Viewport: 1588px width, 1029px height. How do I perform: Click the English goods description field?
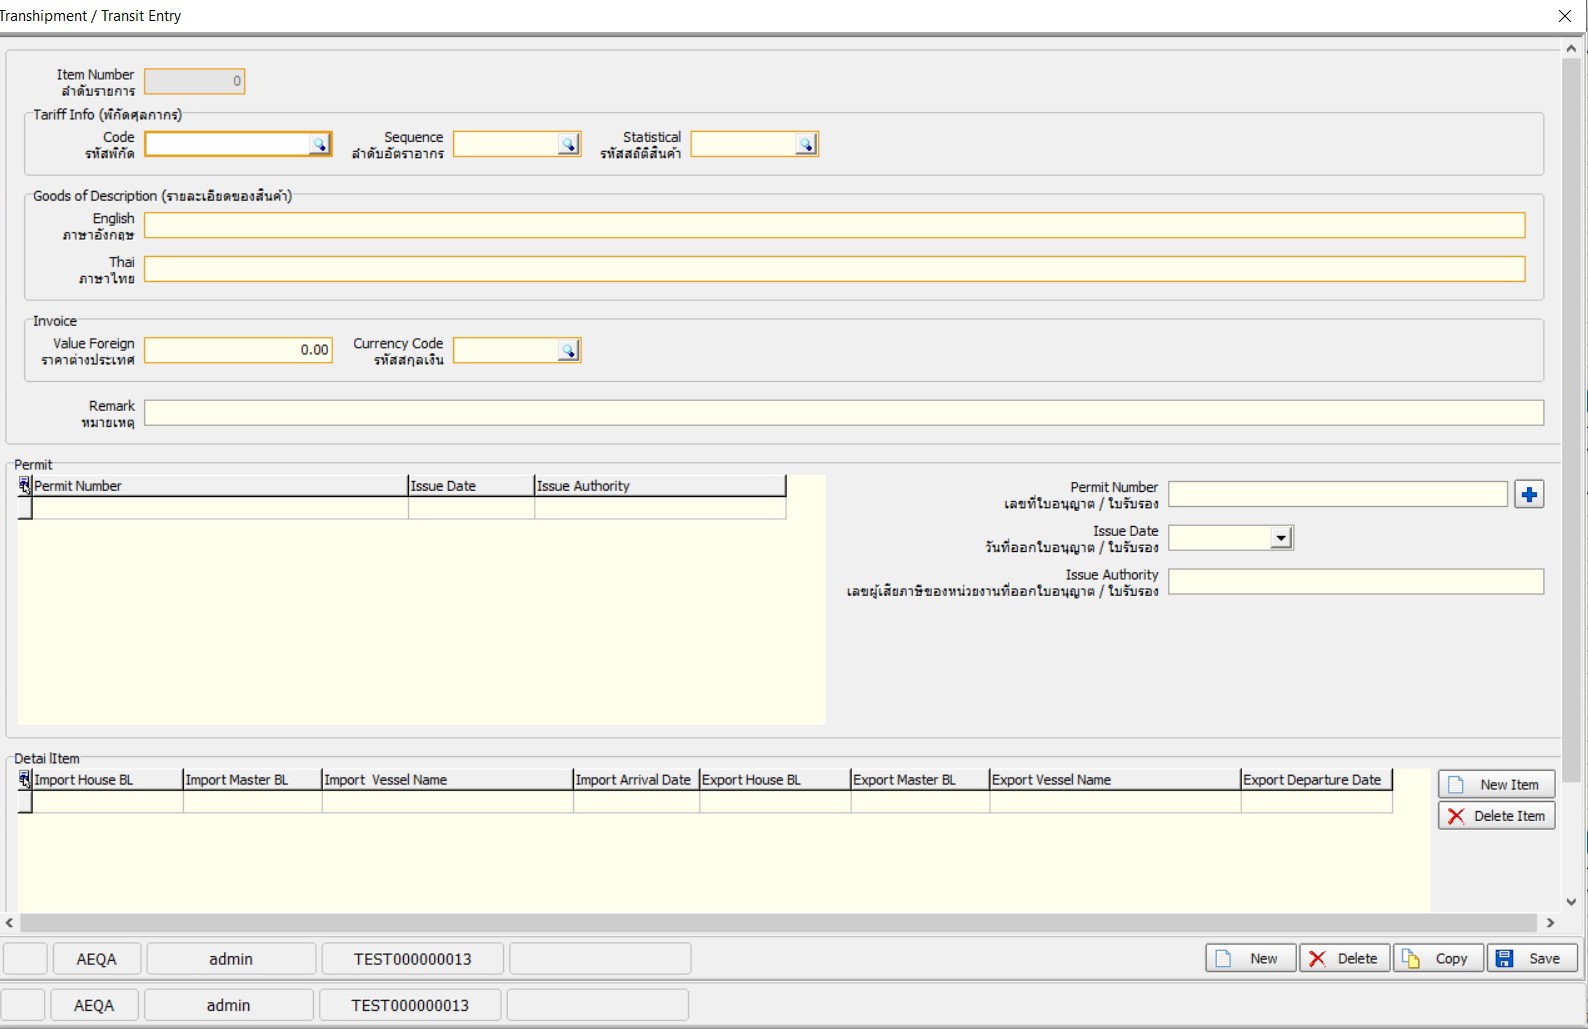tap(835, 225)
